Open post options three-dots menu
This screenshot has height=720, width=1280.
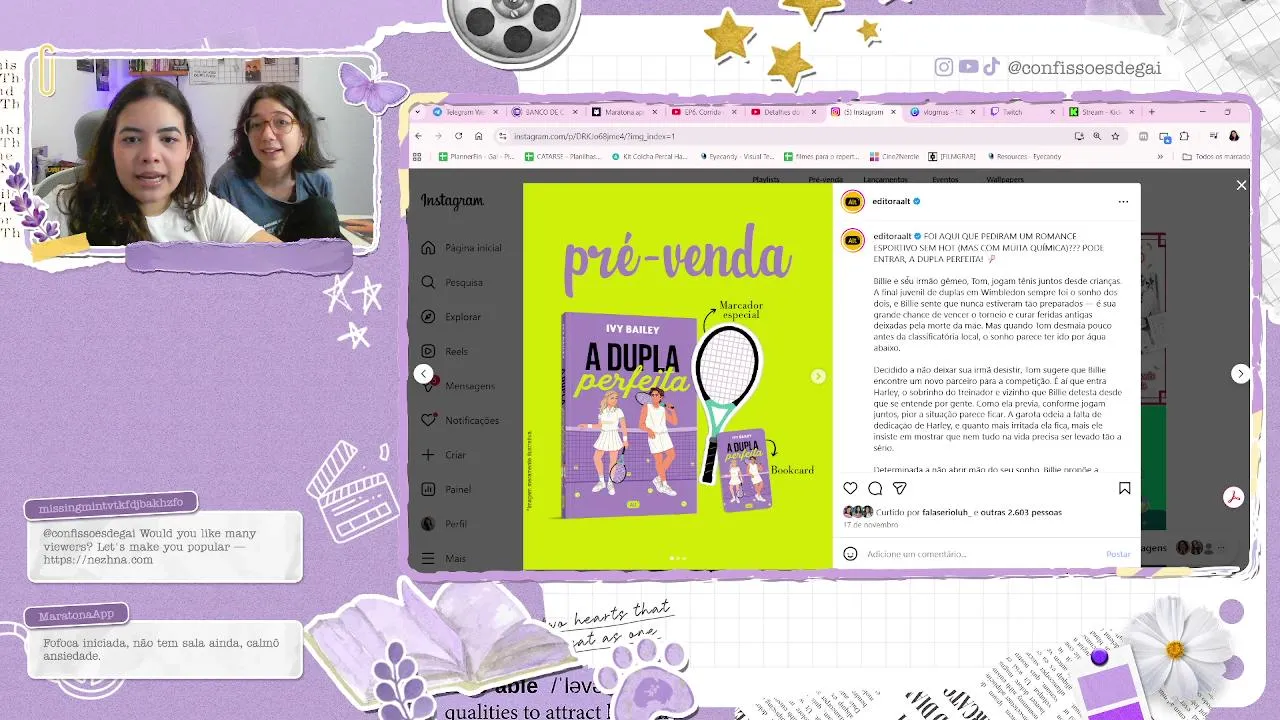[x=1123, y=201]
